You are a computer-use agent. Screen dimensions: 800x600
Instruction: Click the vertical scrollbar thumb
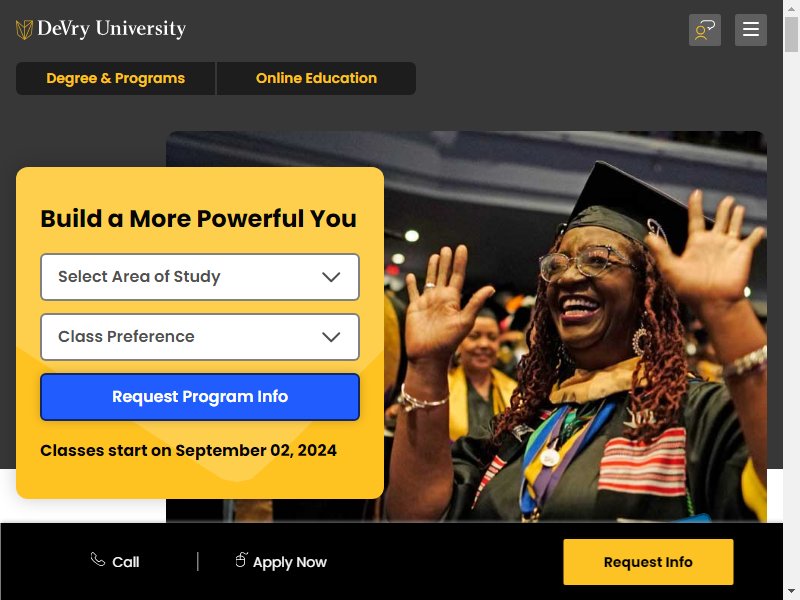click(x=791, y=35)
